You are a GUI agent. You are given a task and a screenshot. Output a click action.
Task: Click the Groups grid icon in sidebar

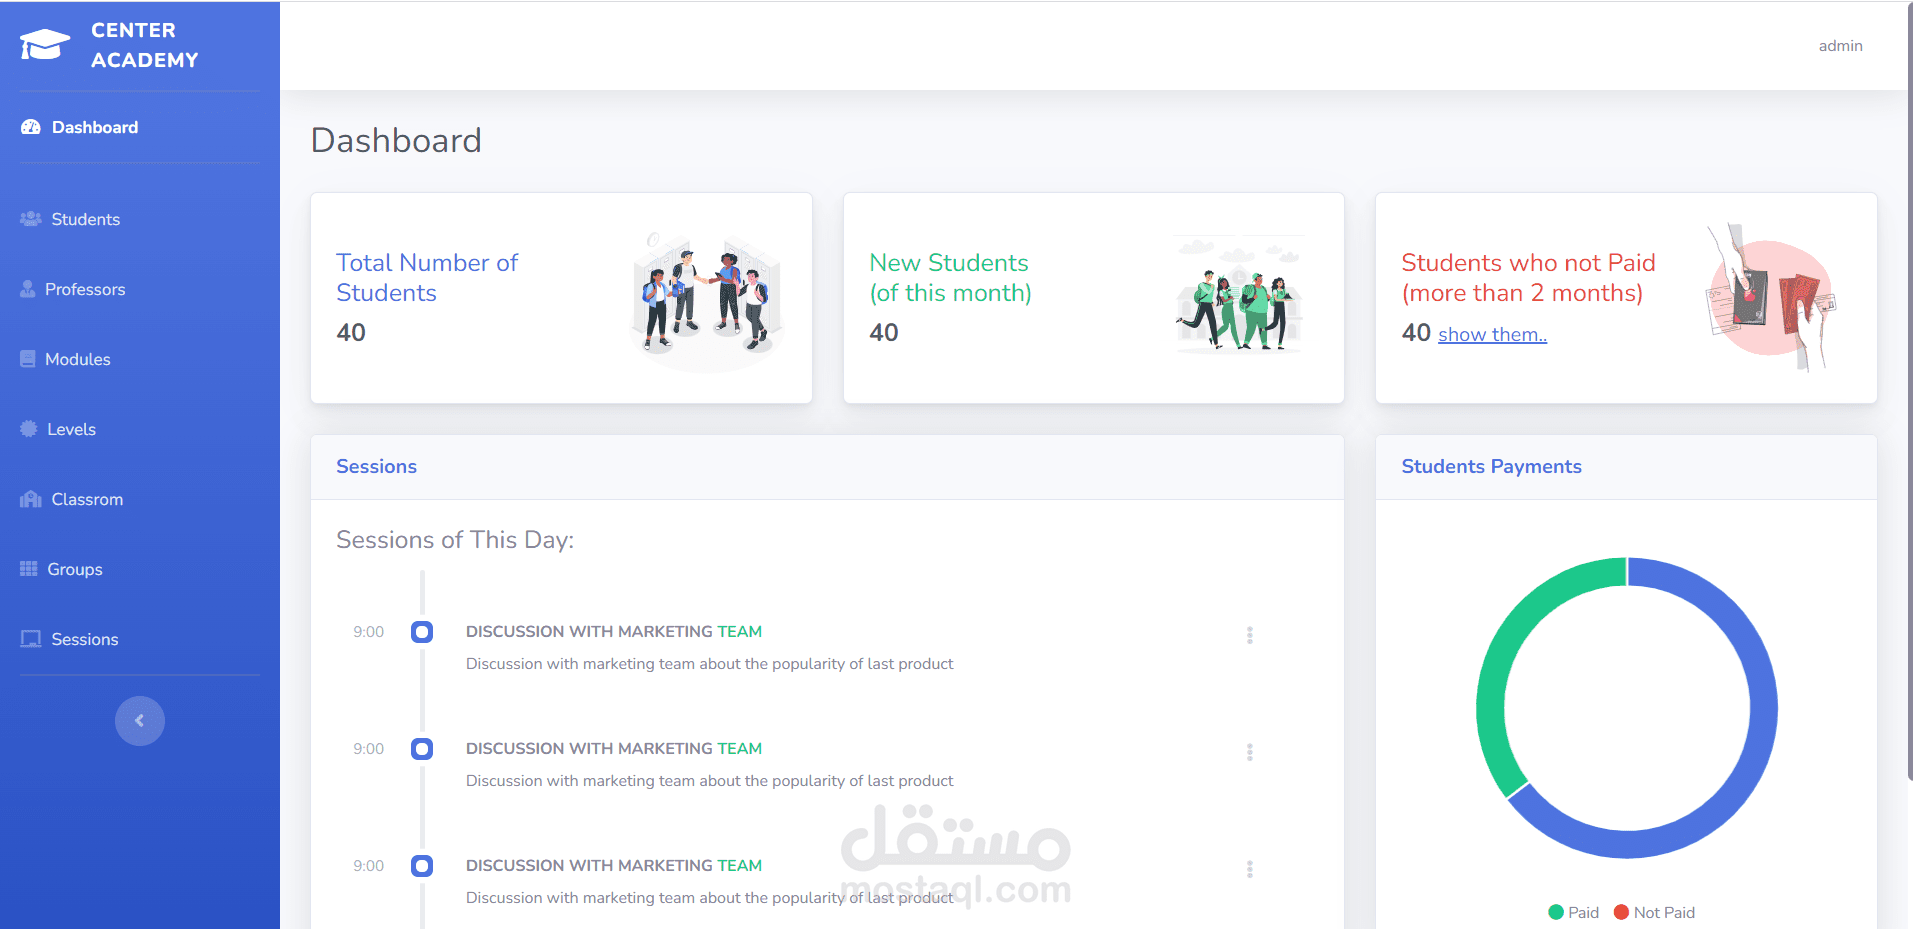point(29,569)
